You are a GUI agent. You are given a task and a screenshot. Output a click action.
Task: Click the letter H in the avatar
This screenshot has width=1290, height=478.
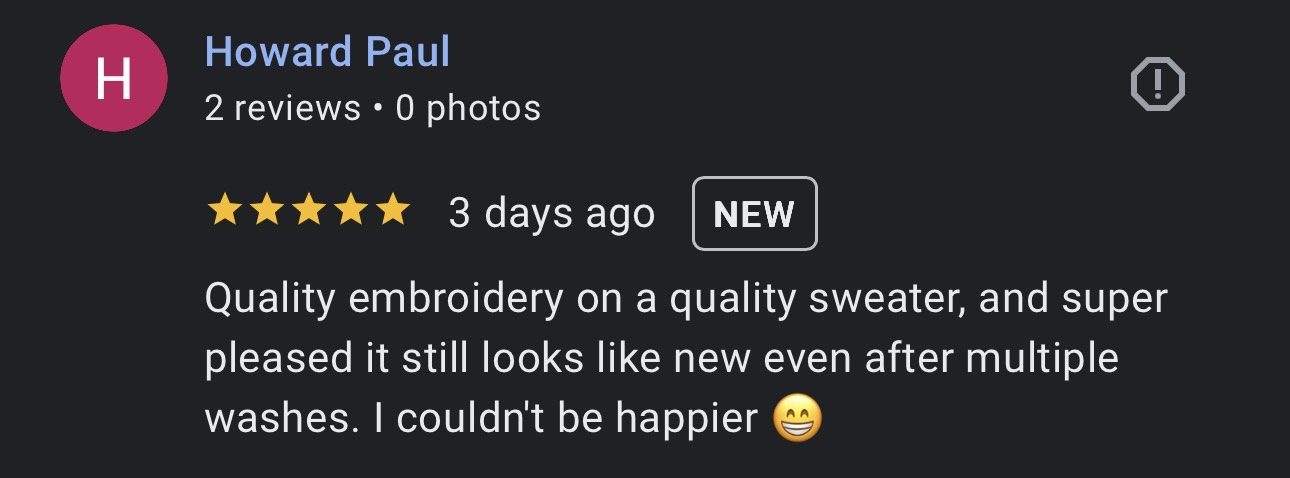113,79
